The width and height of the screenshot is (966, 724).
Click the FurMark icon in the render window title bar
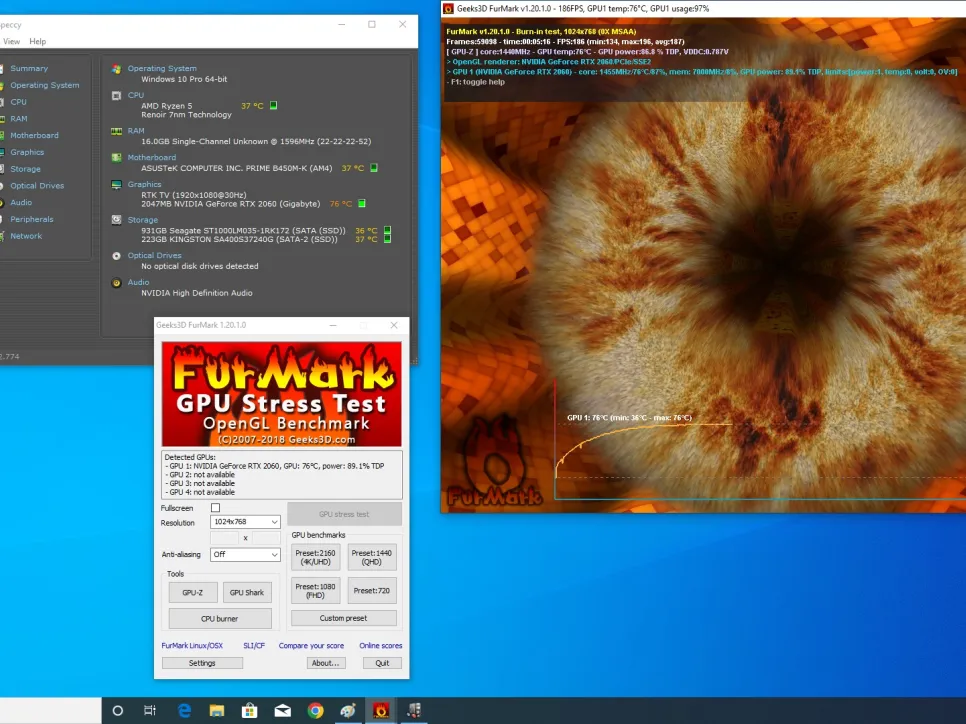click(448, 9)
